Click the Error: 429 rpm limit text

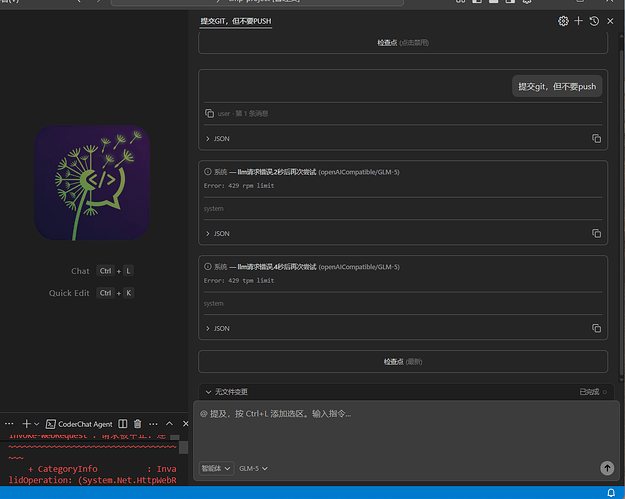coord(239,186)
